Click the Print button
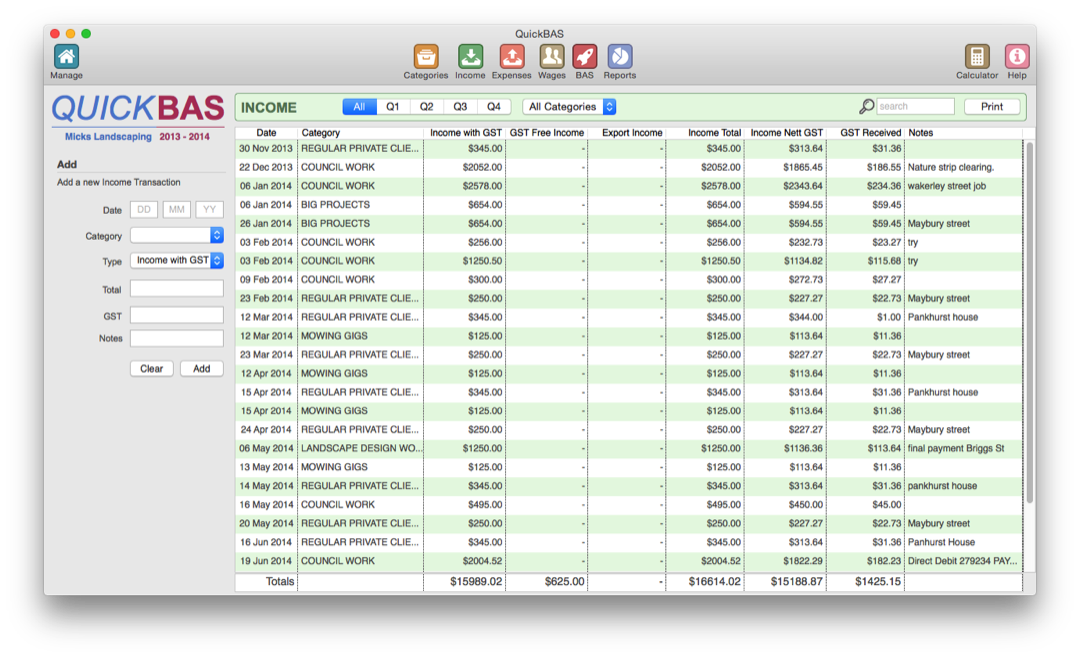This screenshot has width=1080, height=658. [x=992, y=106]
